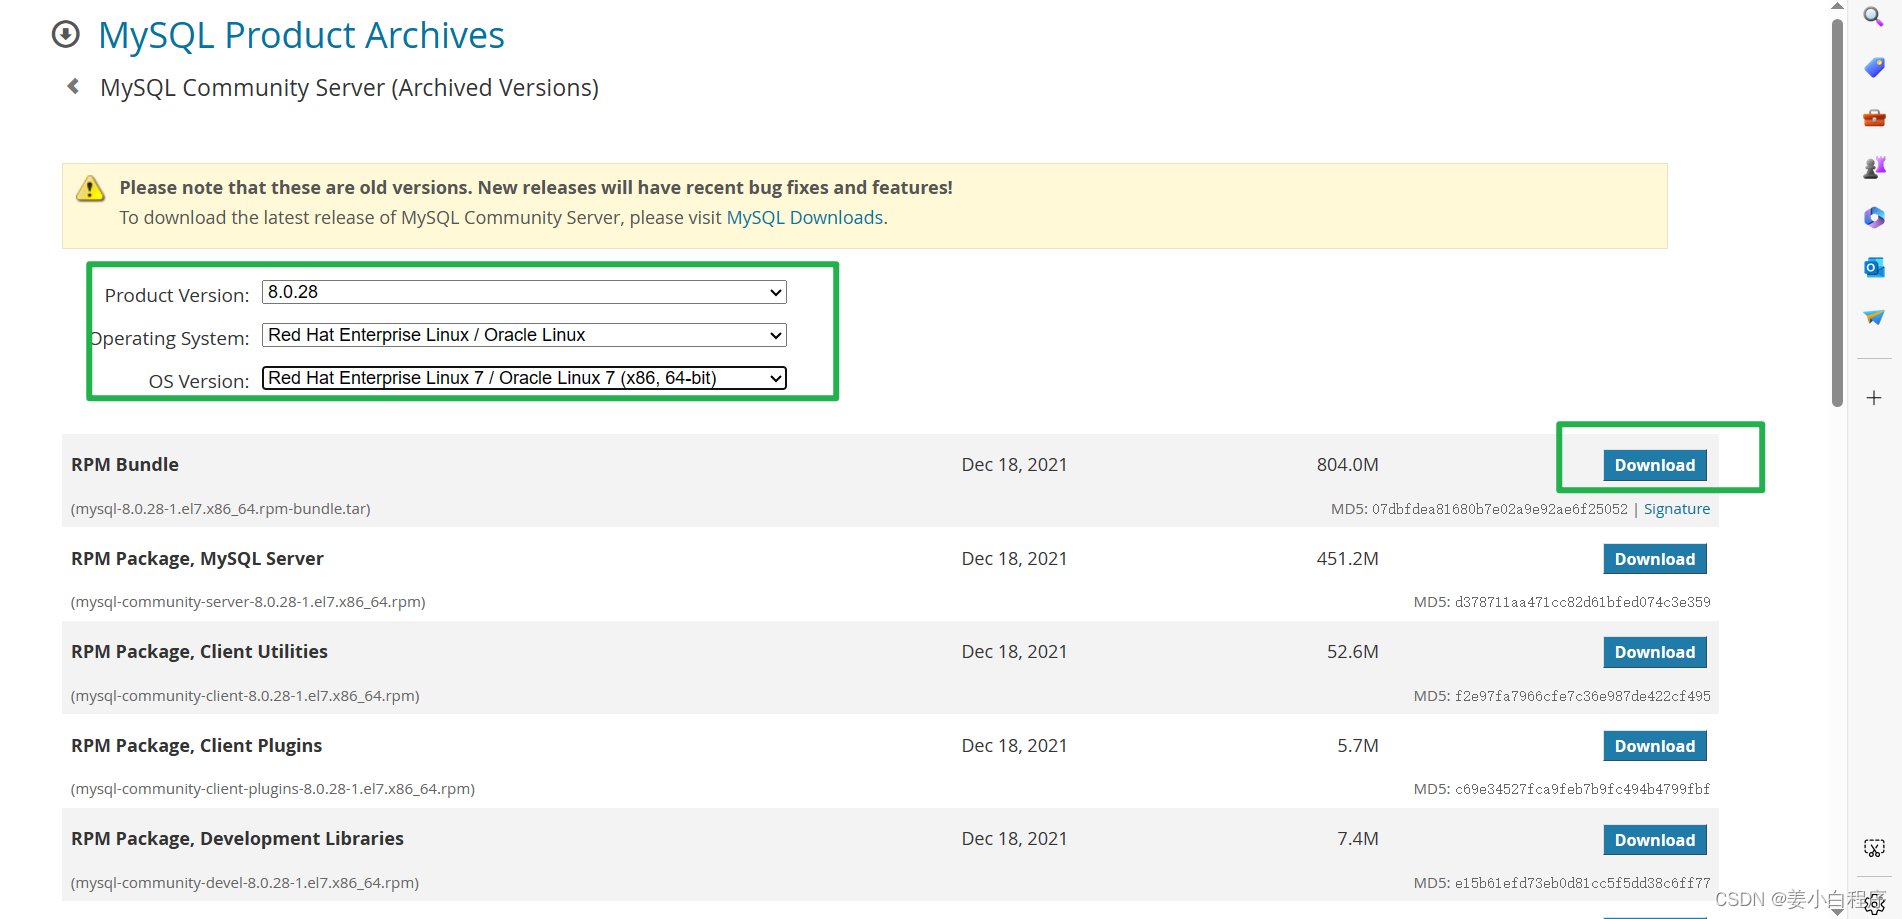Image resolution: width=1902 pixels, height=919 pixels.
Task: Click the 451.2M size of MySQL Server
Action: click(x=1347, y=559)
